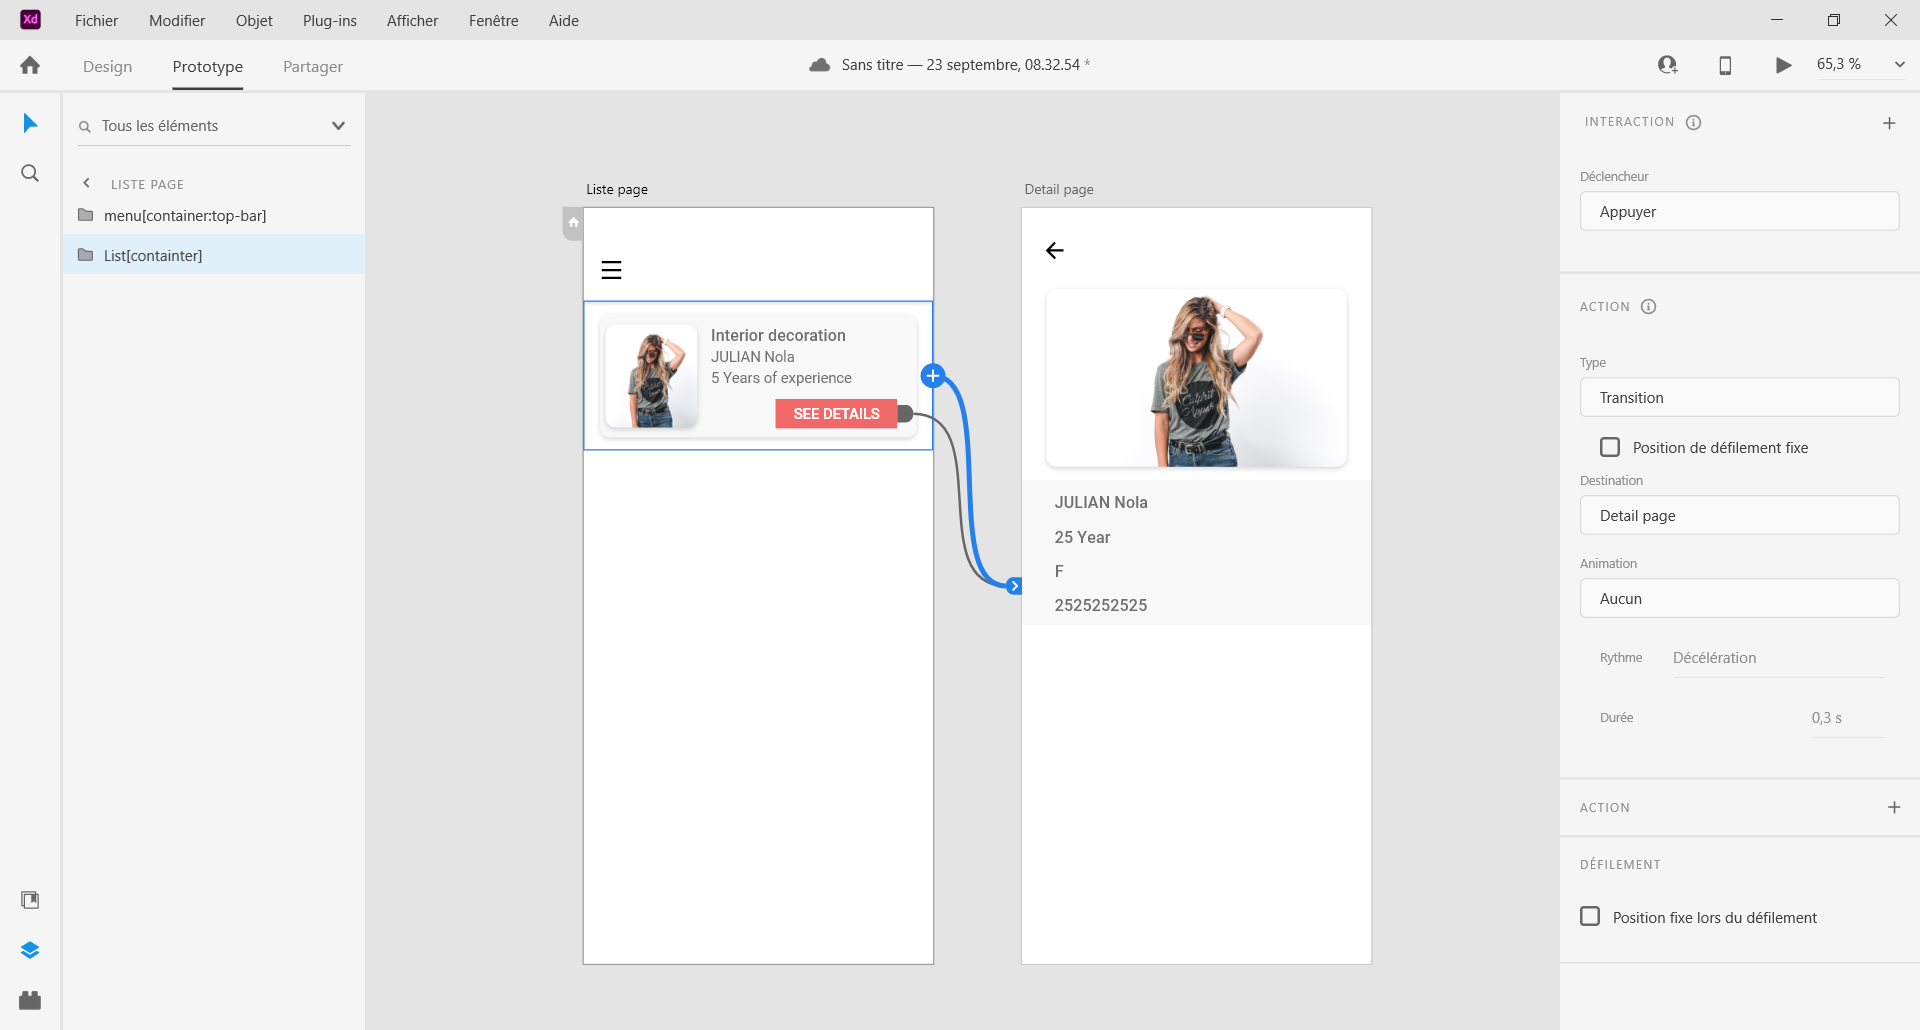Open the Plug-ins menu

coord(330,20)
